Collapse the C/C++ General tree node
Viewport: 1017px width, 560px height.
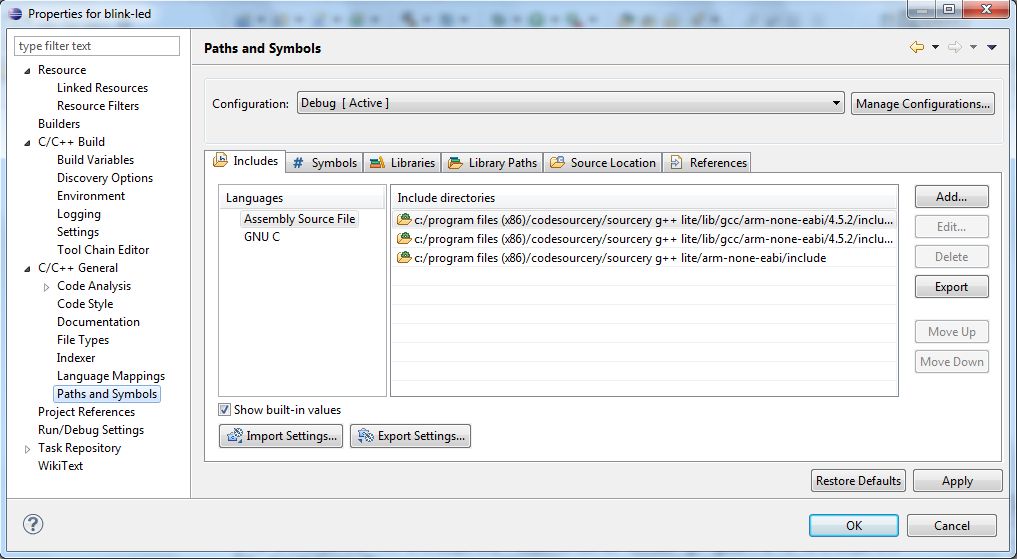click(27, 269)
